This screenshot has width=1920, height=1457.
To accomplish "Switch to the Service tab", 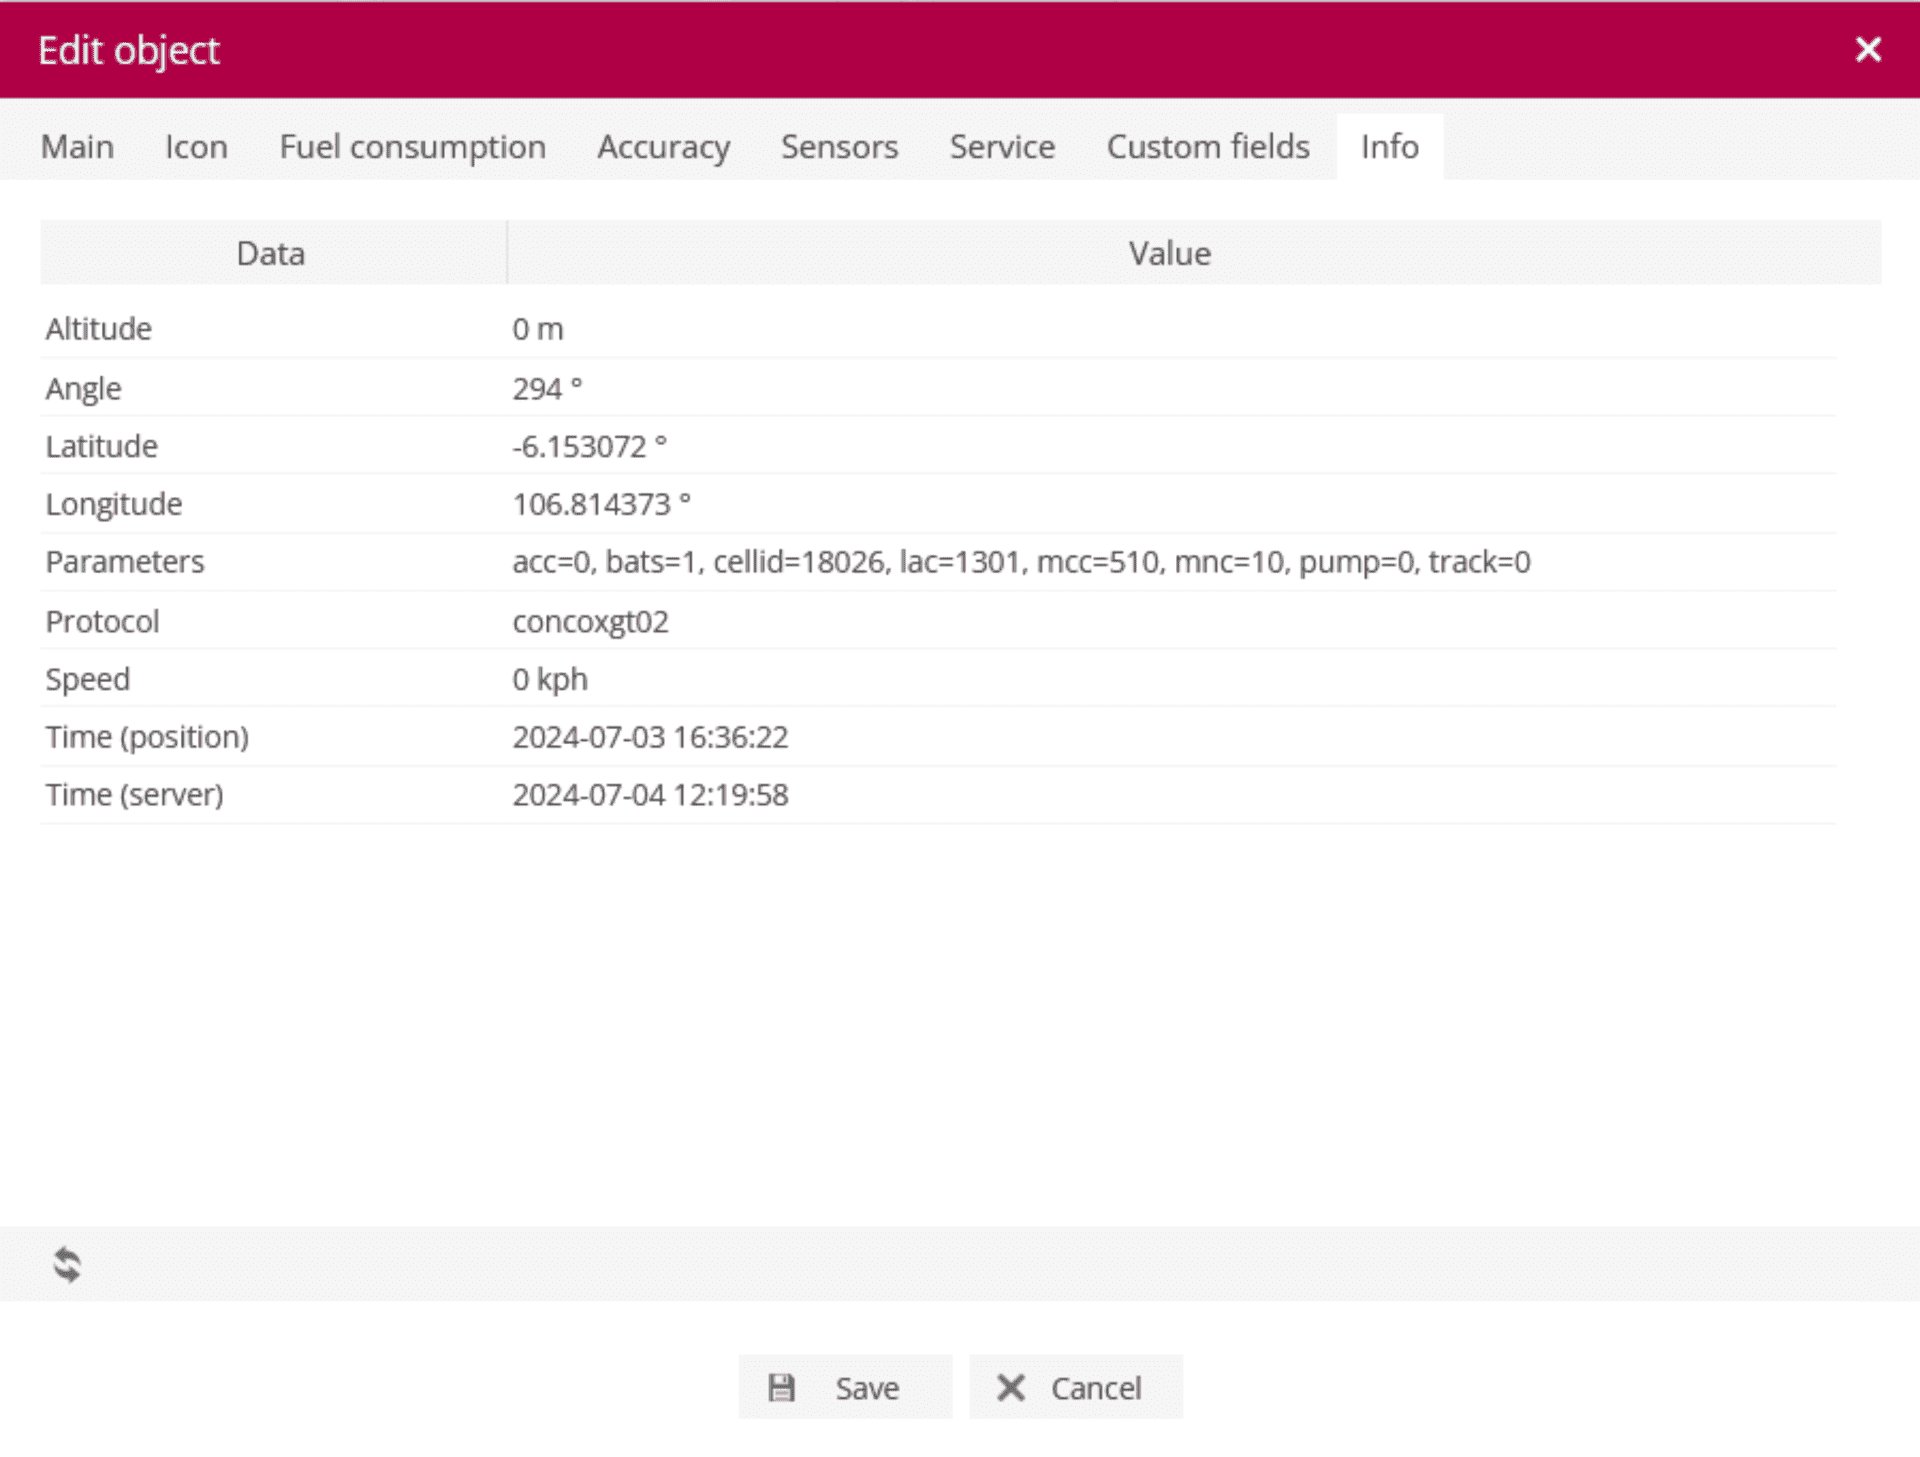I will point(1002,147).
